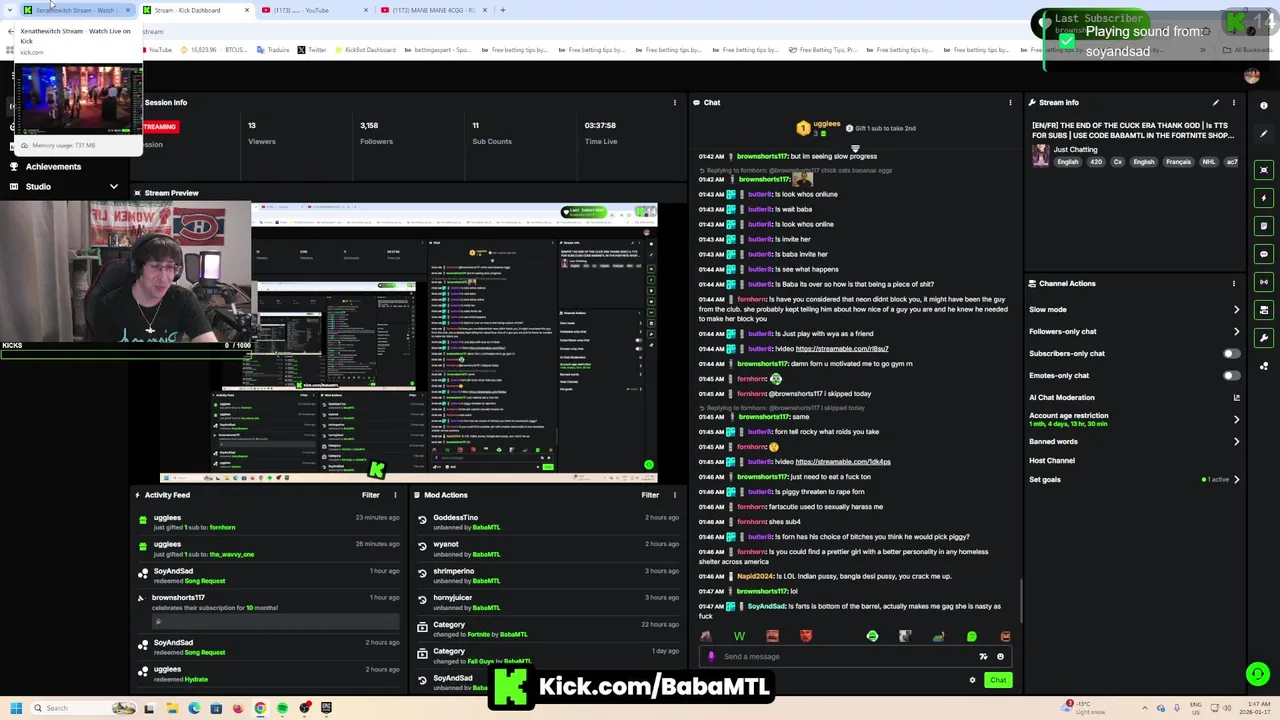This screenshot has width=1280, height=720.
Task: Click Host Channel in Channel Actions
Action: coord(1052,461)
